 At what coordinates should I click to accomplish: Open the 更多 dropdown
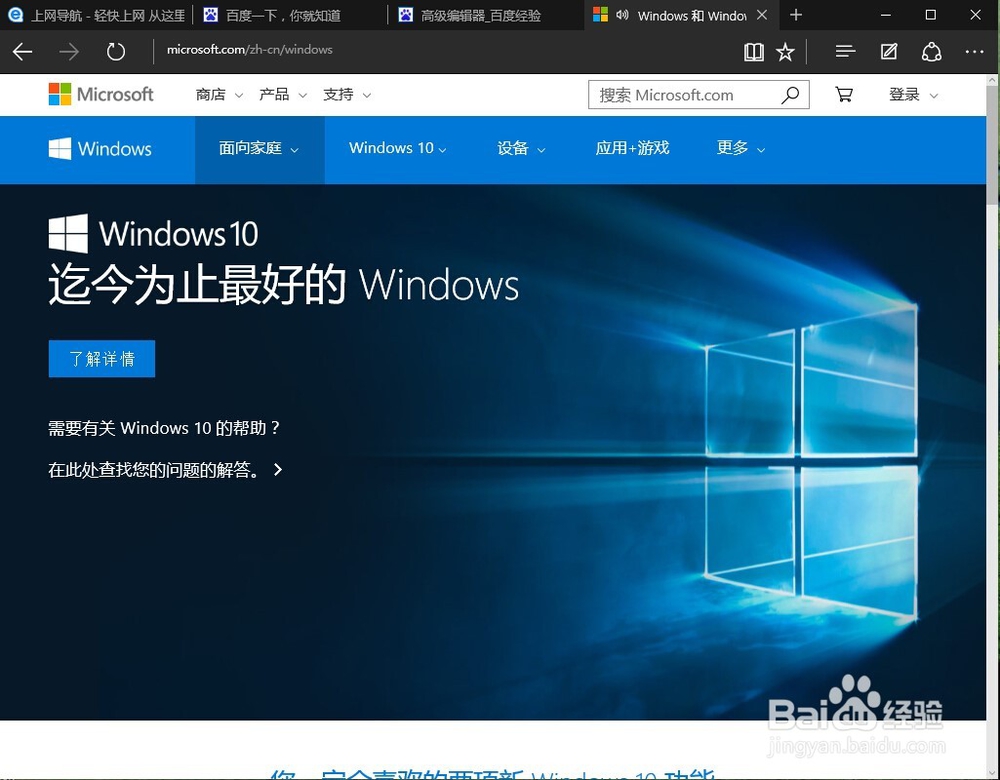pyautogui.click(x=740, y=149)
